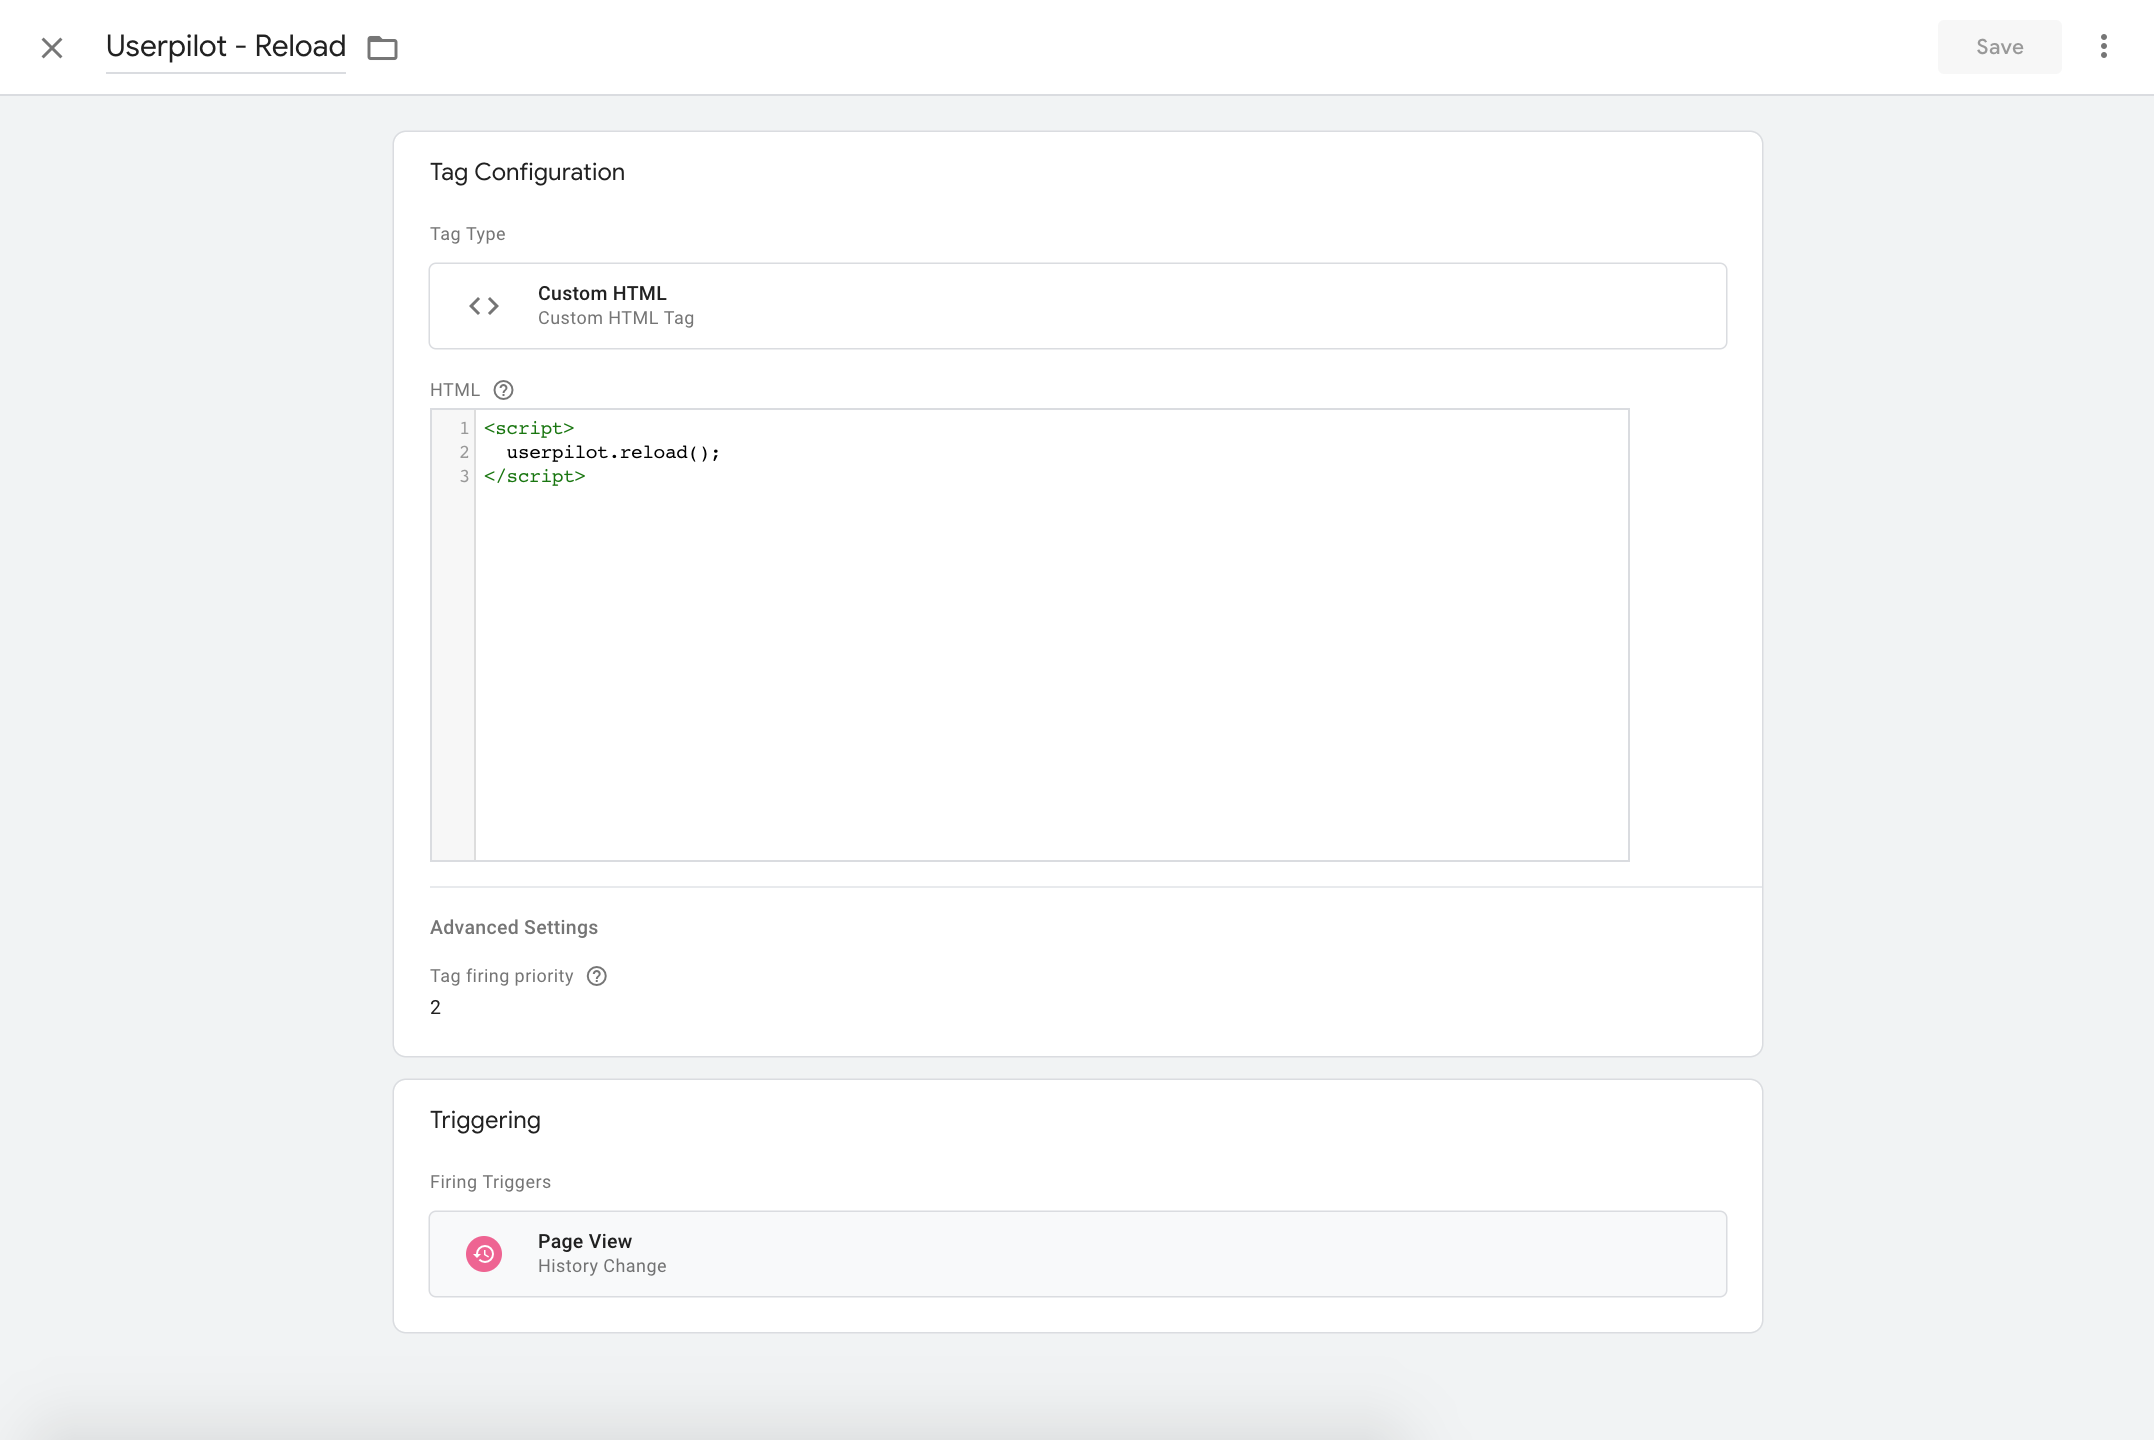This screenshot has height=1440, width=2154.
Task: Click the opening script tag on line one
Action: click(x=529, y=429)
